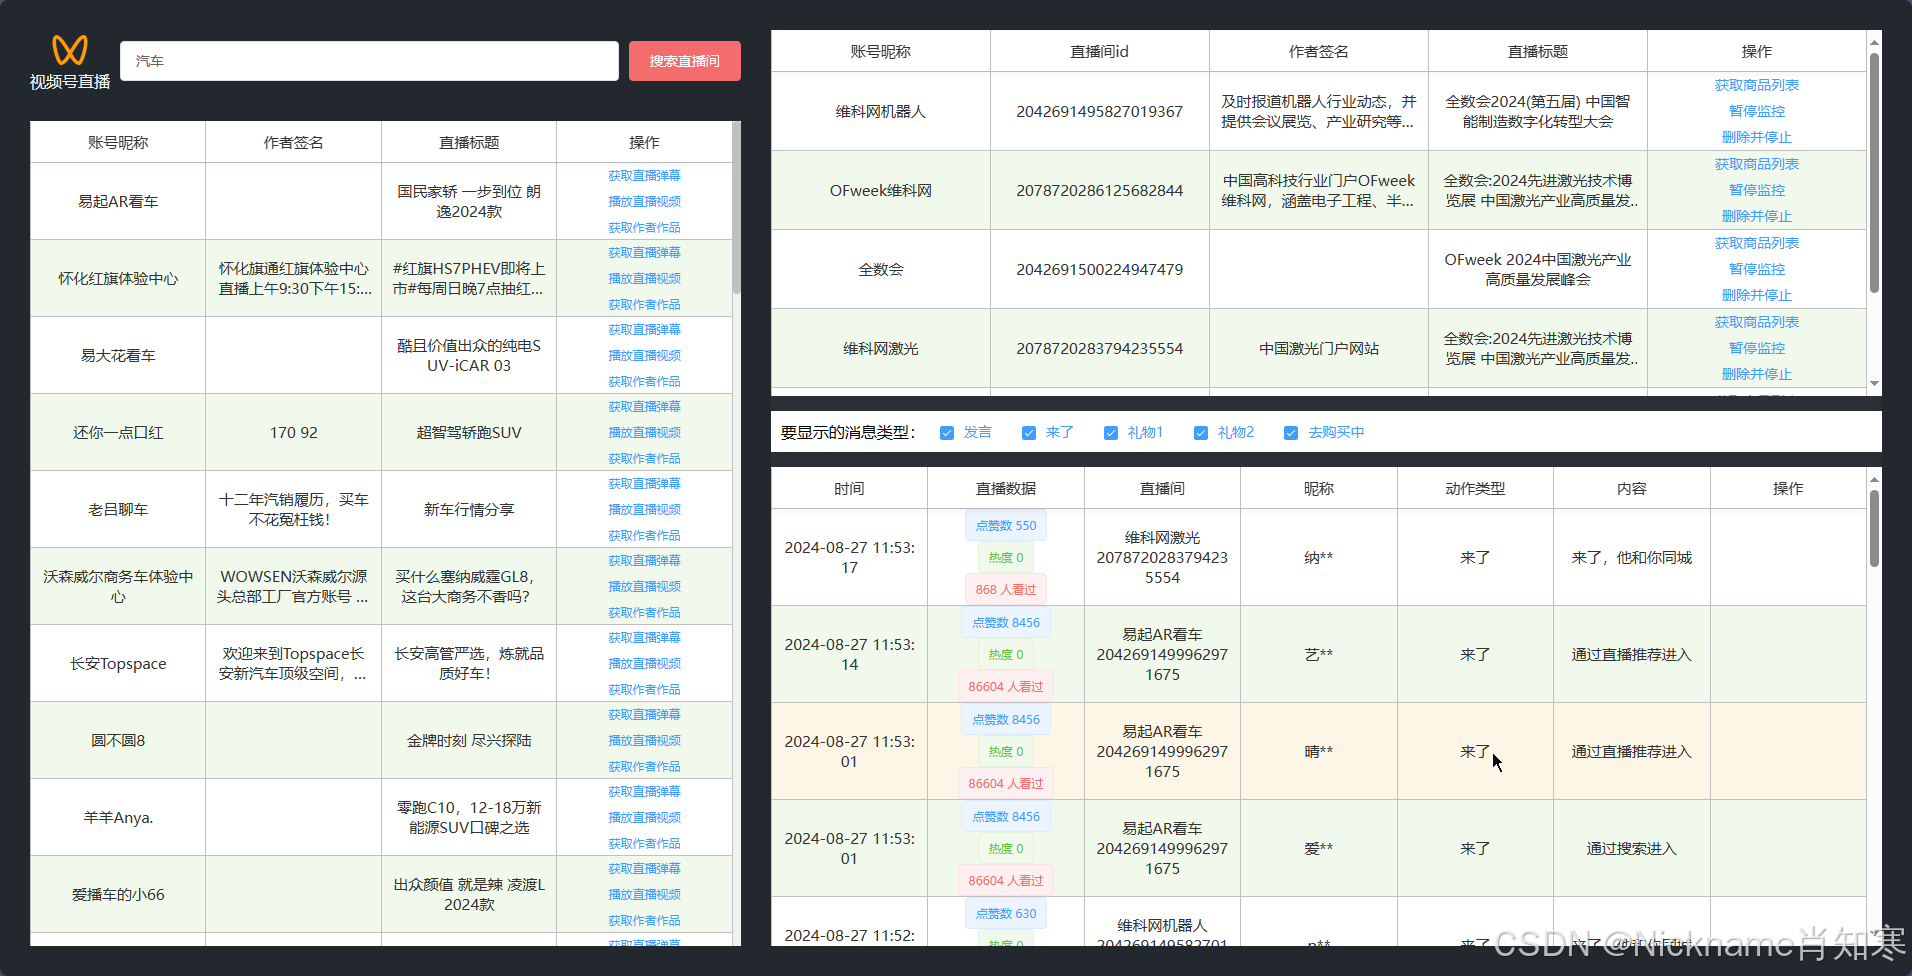
Task: Click room id 2078720286125682844
Action: (1099, 190)
